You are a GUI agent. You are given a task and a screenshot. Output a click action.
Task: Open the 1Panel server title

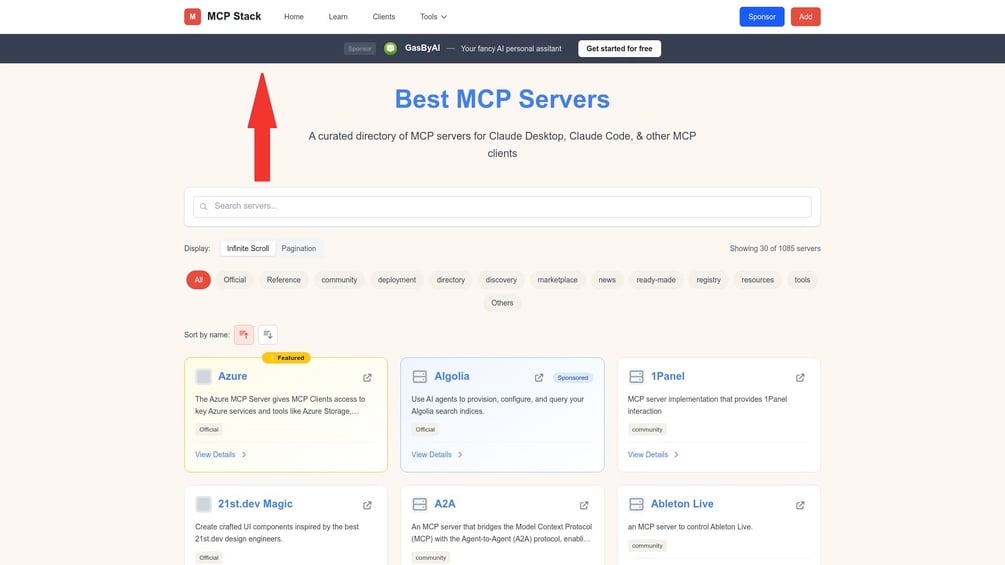coord(667,376)
